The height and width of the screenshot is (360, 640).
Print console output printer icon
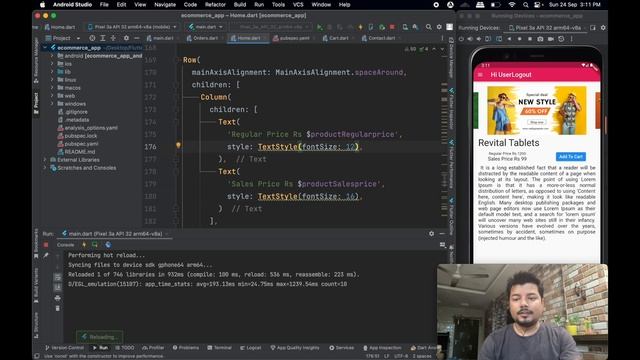57,298
